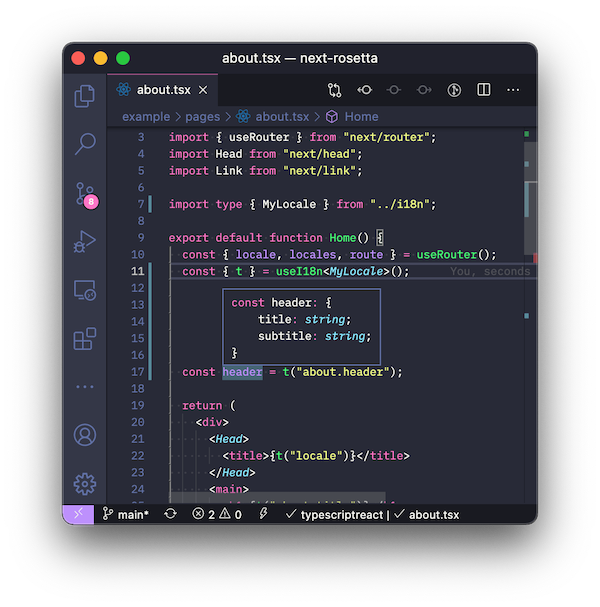Click 'example' in the breadcrumb
600x607 pixels.
coord(146,117)
